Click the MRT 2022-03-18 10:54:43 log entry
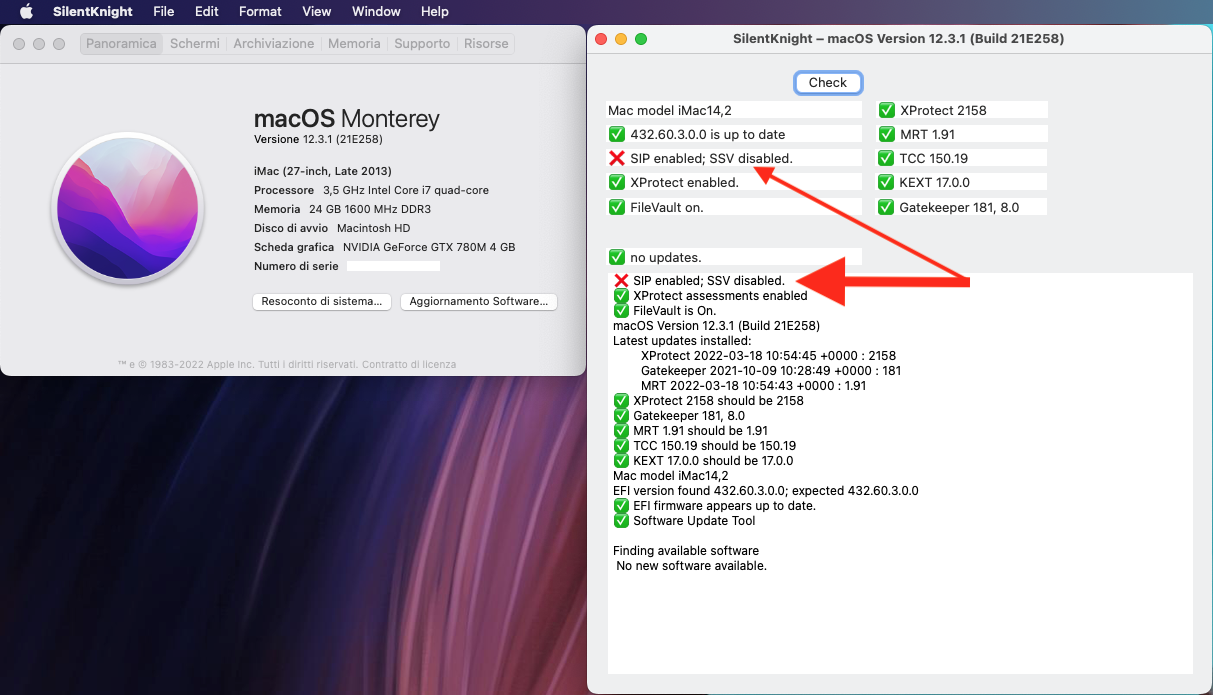Image resolution: width=1213 pixels, height=695 pixels. [754, 386]
